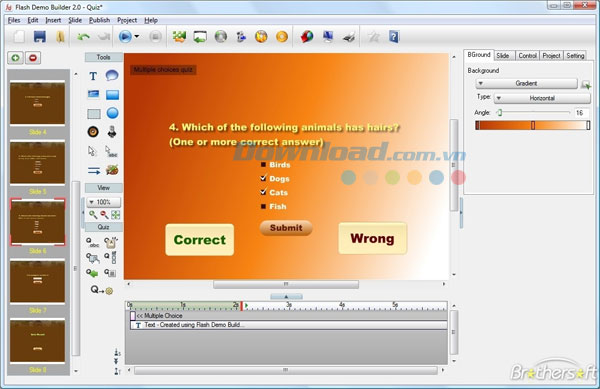Screen dimensions: 600x389
Task: Switch to the Slide properties tab
Action: tap(504, 56)
